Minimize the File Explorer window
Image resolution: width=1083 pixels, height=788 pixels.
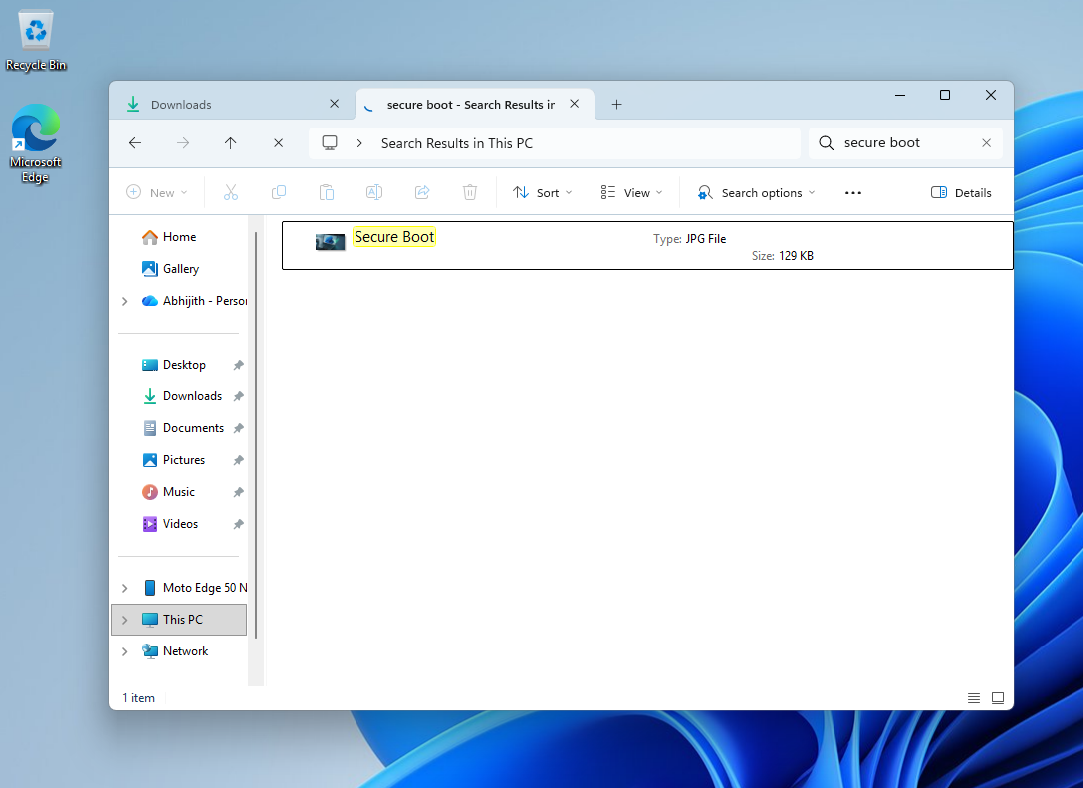[900, 95]
